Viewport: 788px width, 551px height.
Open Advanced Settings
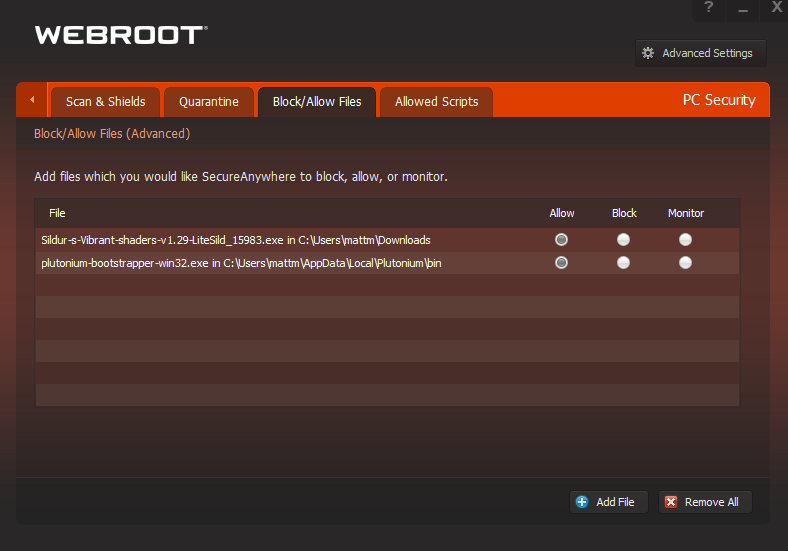coord(701,53)
